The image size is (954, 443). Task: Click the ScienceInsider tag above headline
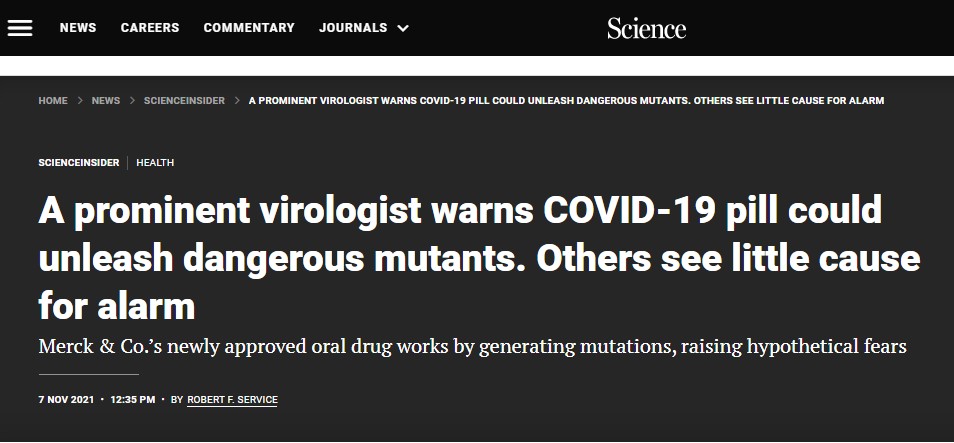coord(79,162)
